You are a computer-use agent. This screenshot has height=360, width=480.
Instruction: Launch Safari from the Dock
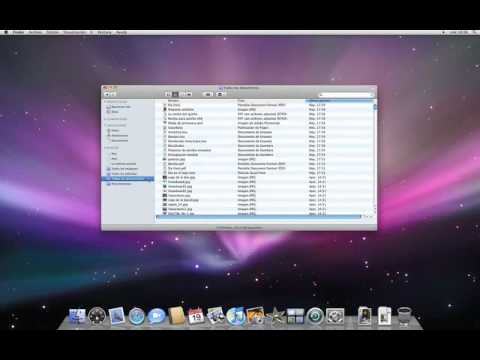(137, 316)
